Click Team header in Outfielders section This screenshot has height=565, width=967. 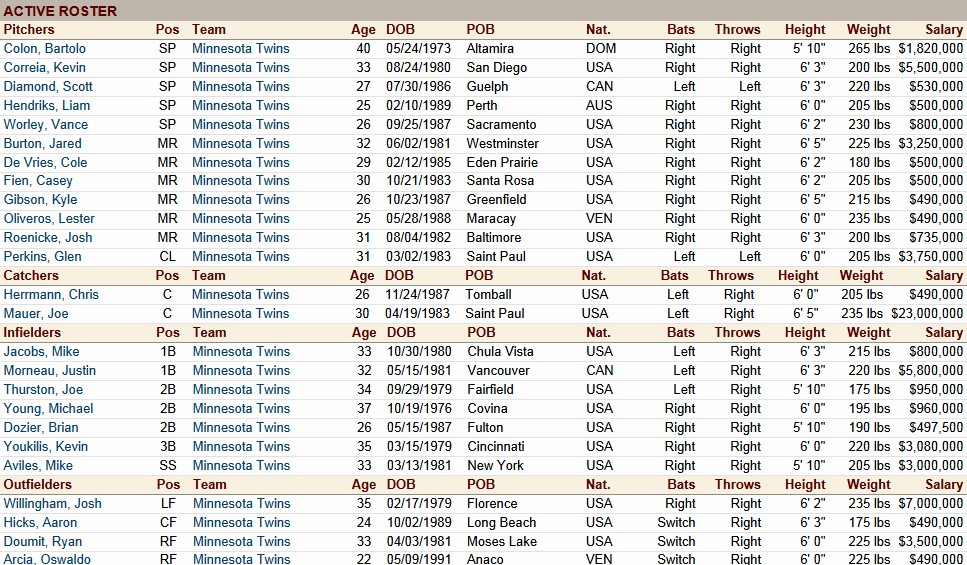click(x=210, y=485)
